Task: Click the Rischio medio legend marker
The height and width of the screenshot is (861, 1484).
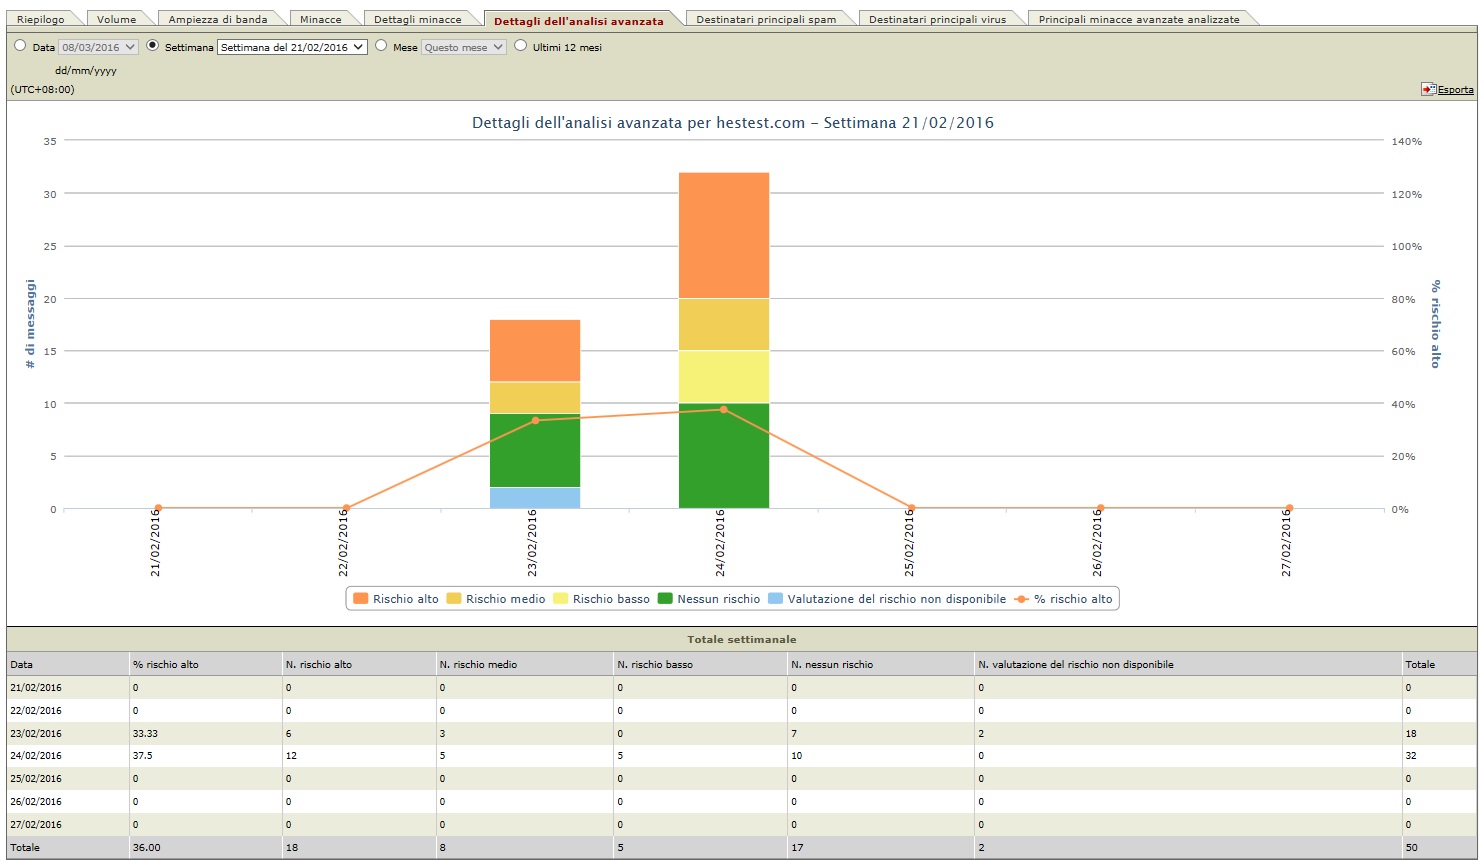Action: click(453, 599)
